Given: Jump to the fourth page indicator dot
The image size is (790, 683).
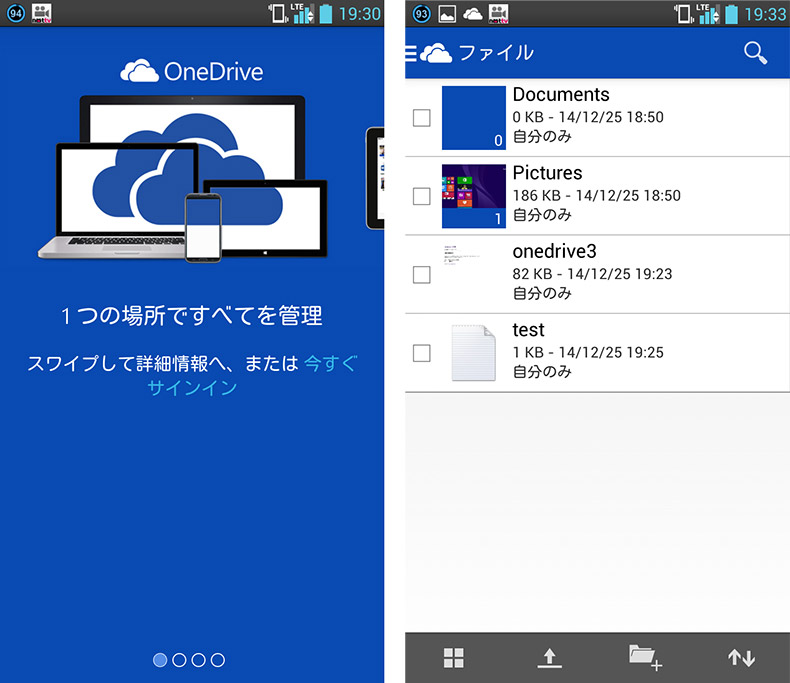Looking at the screenshot, I should (218, 660).
